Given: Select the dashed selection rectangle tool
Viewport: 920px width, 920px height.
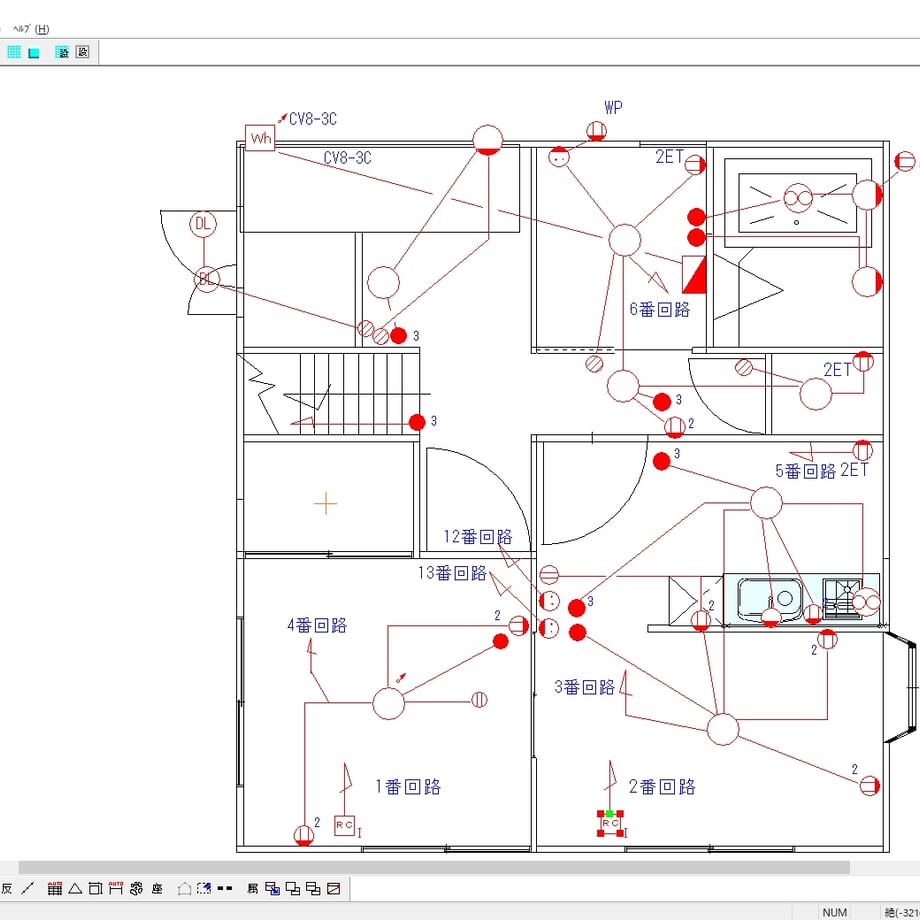Looking at the screenshot, I should point(204,888).
